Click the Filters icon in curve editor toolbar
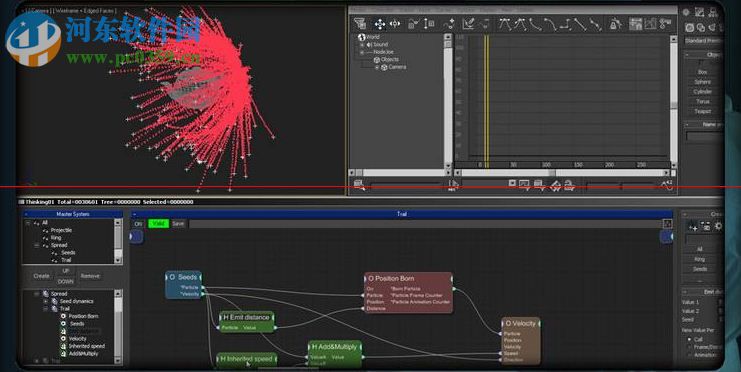This screenshot has width=741, height=372. pyautogui.click(x=360, y=24)
